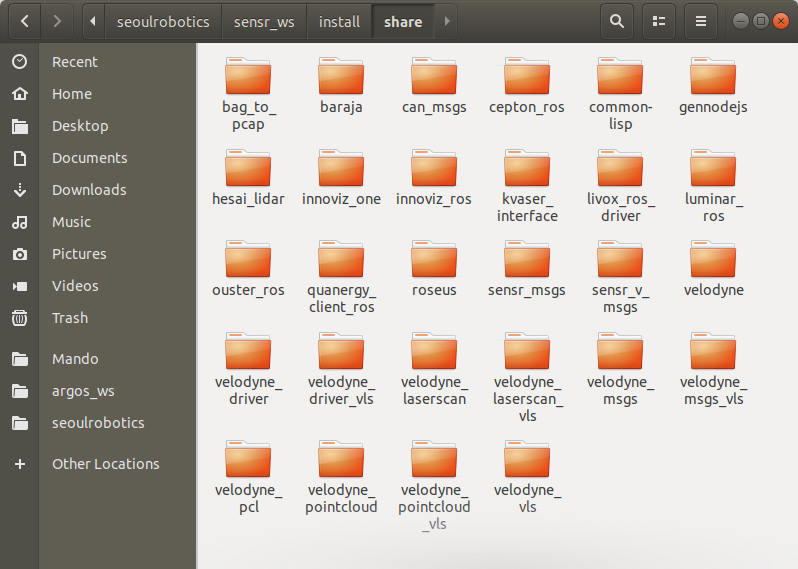Viewport: 798px width, 569px height.
Task: Open Desktop in the sidebar
Action: point(98,126)
